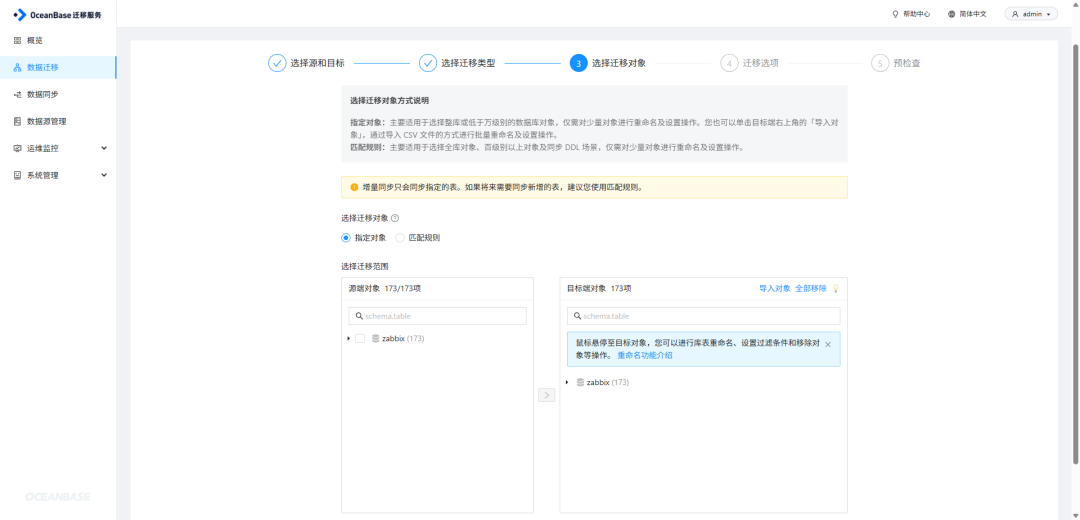Click the 导入对象 link

774,289
